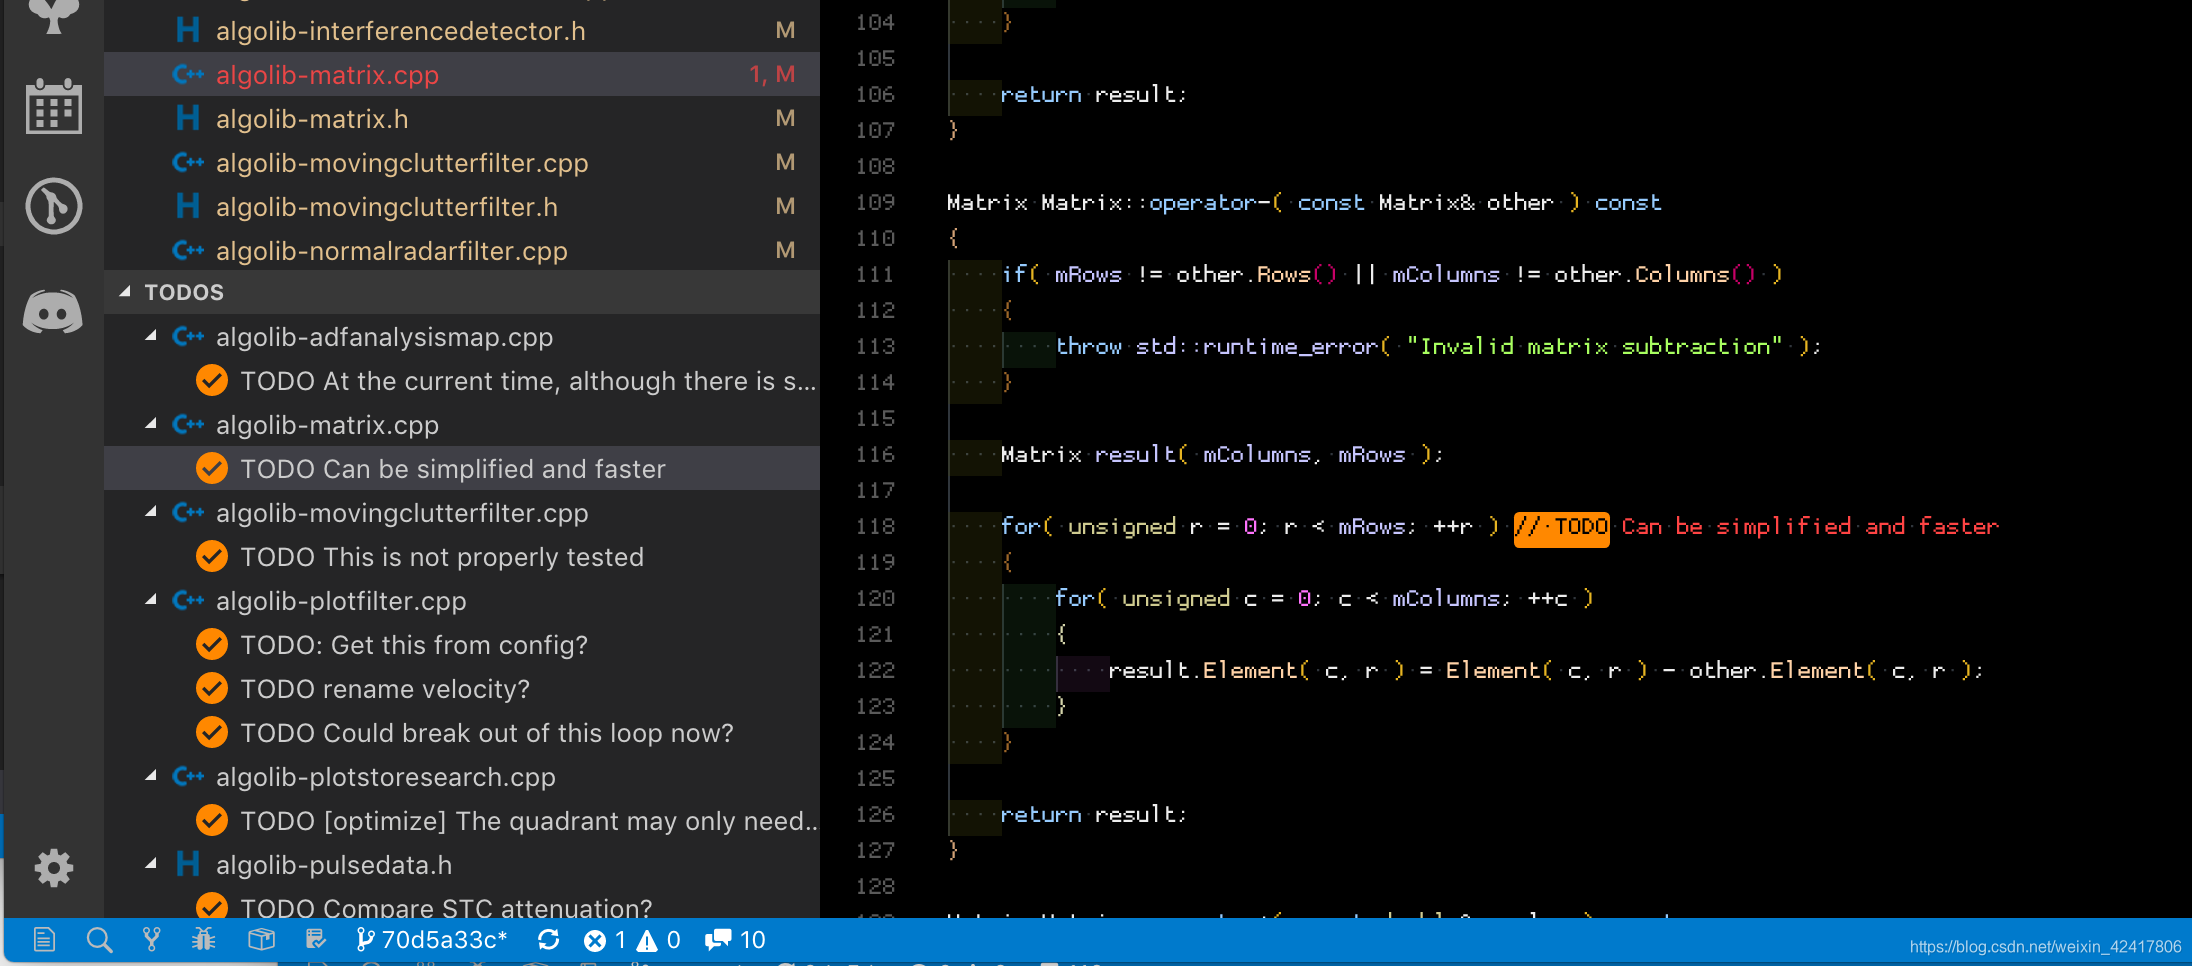Open the errors and warnings counter

click(x=632, y=940)
